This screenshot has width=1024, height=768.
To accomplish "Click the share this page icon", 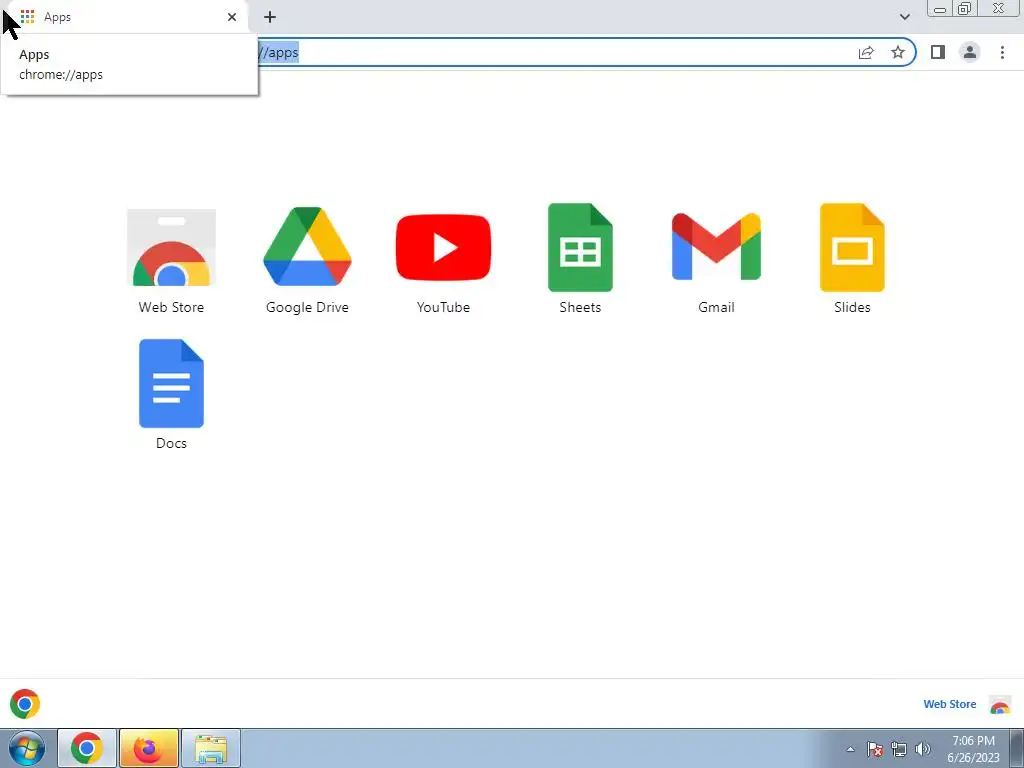I will (866, 52).
